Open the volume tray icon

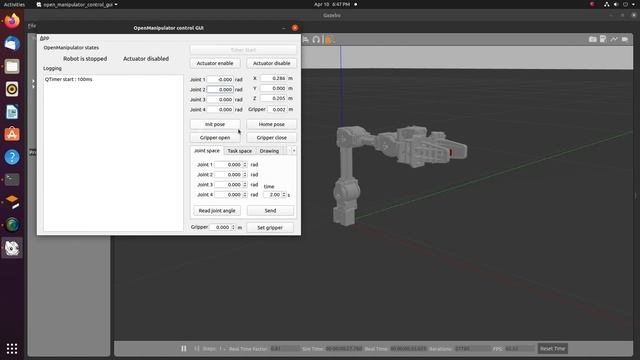coord(616,4)
